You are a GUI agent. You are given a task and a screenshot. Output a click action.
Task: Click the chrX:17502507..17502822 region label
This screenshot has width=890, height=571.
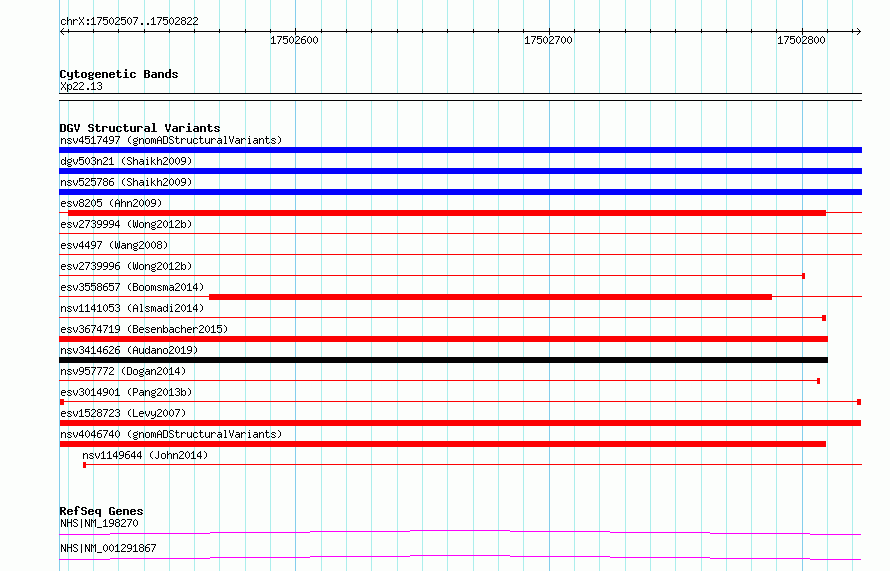[x=129, y=22]
